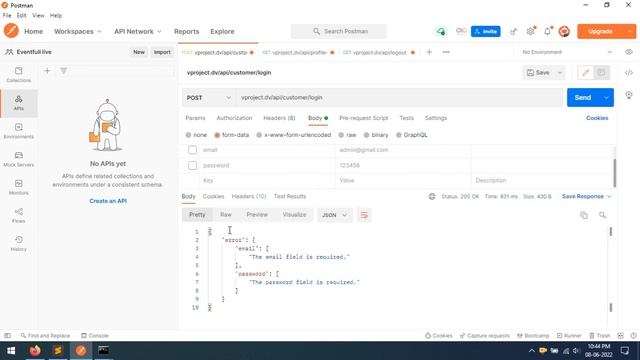
Task: Click the request URL input field
Action: 399,98
